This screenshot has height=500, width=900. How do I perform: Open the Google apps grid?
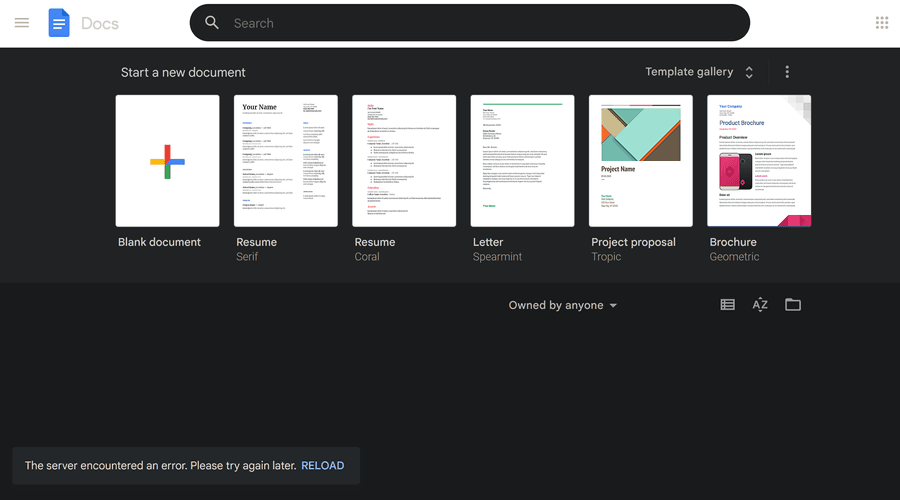881,23
